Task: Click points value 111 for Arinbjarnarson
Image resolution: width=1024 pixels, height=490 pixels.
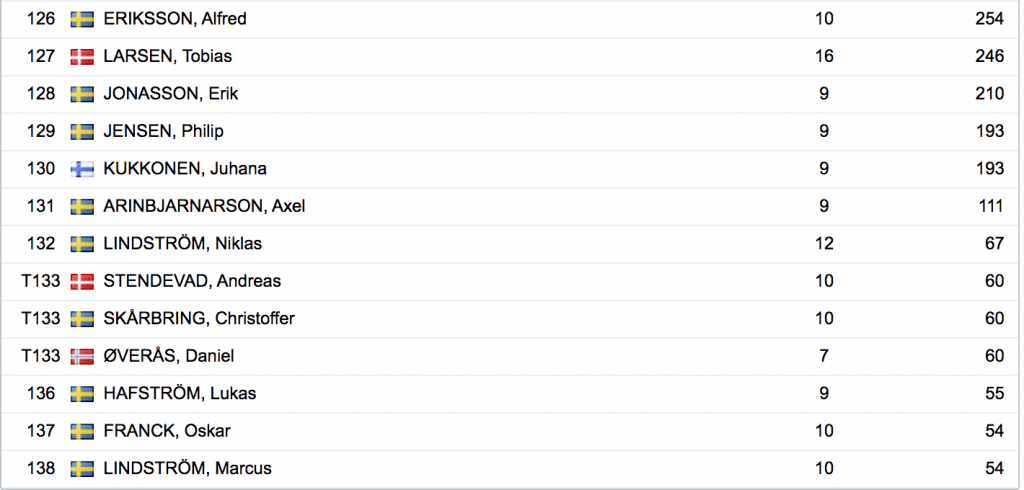Action: pyautogui.click(x=991, y=206)
